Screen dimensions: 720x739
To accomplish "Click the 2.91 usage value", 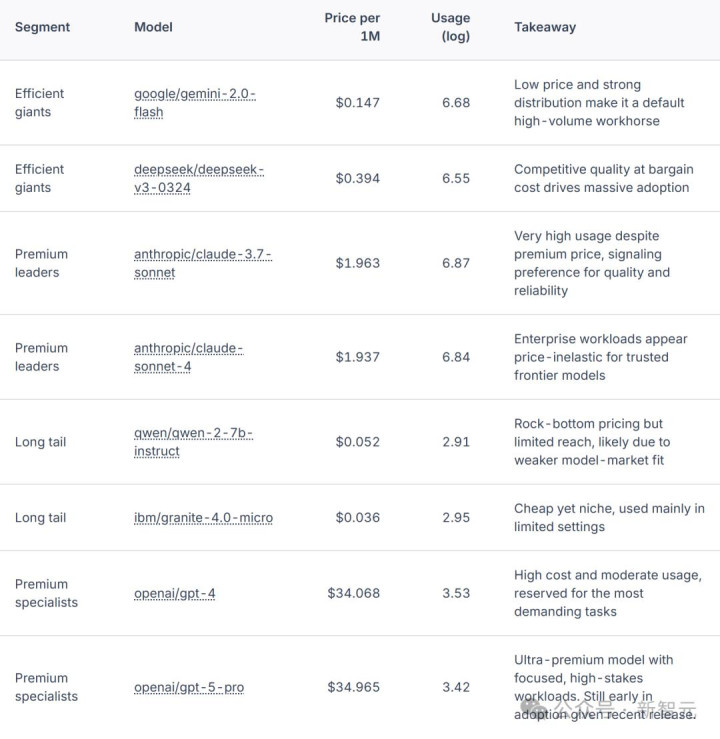I will (455, 442).
